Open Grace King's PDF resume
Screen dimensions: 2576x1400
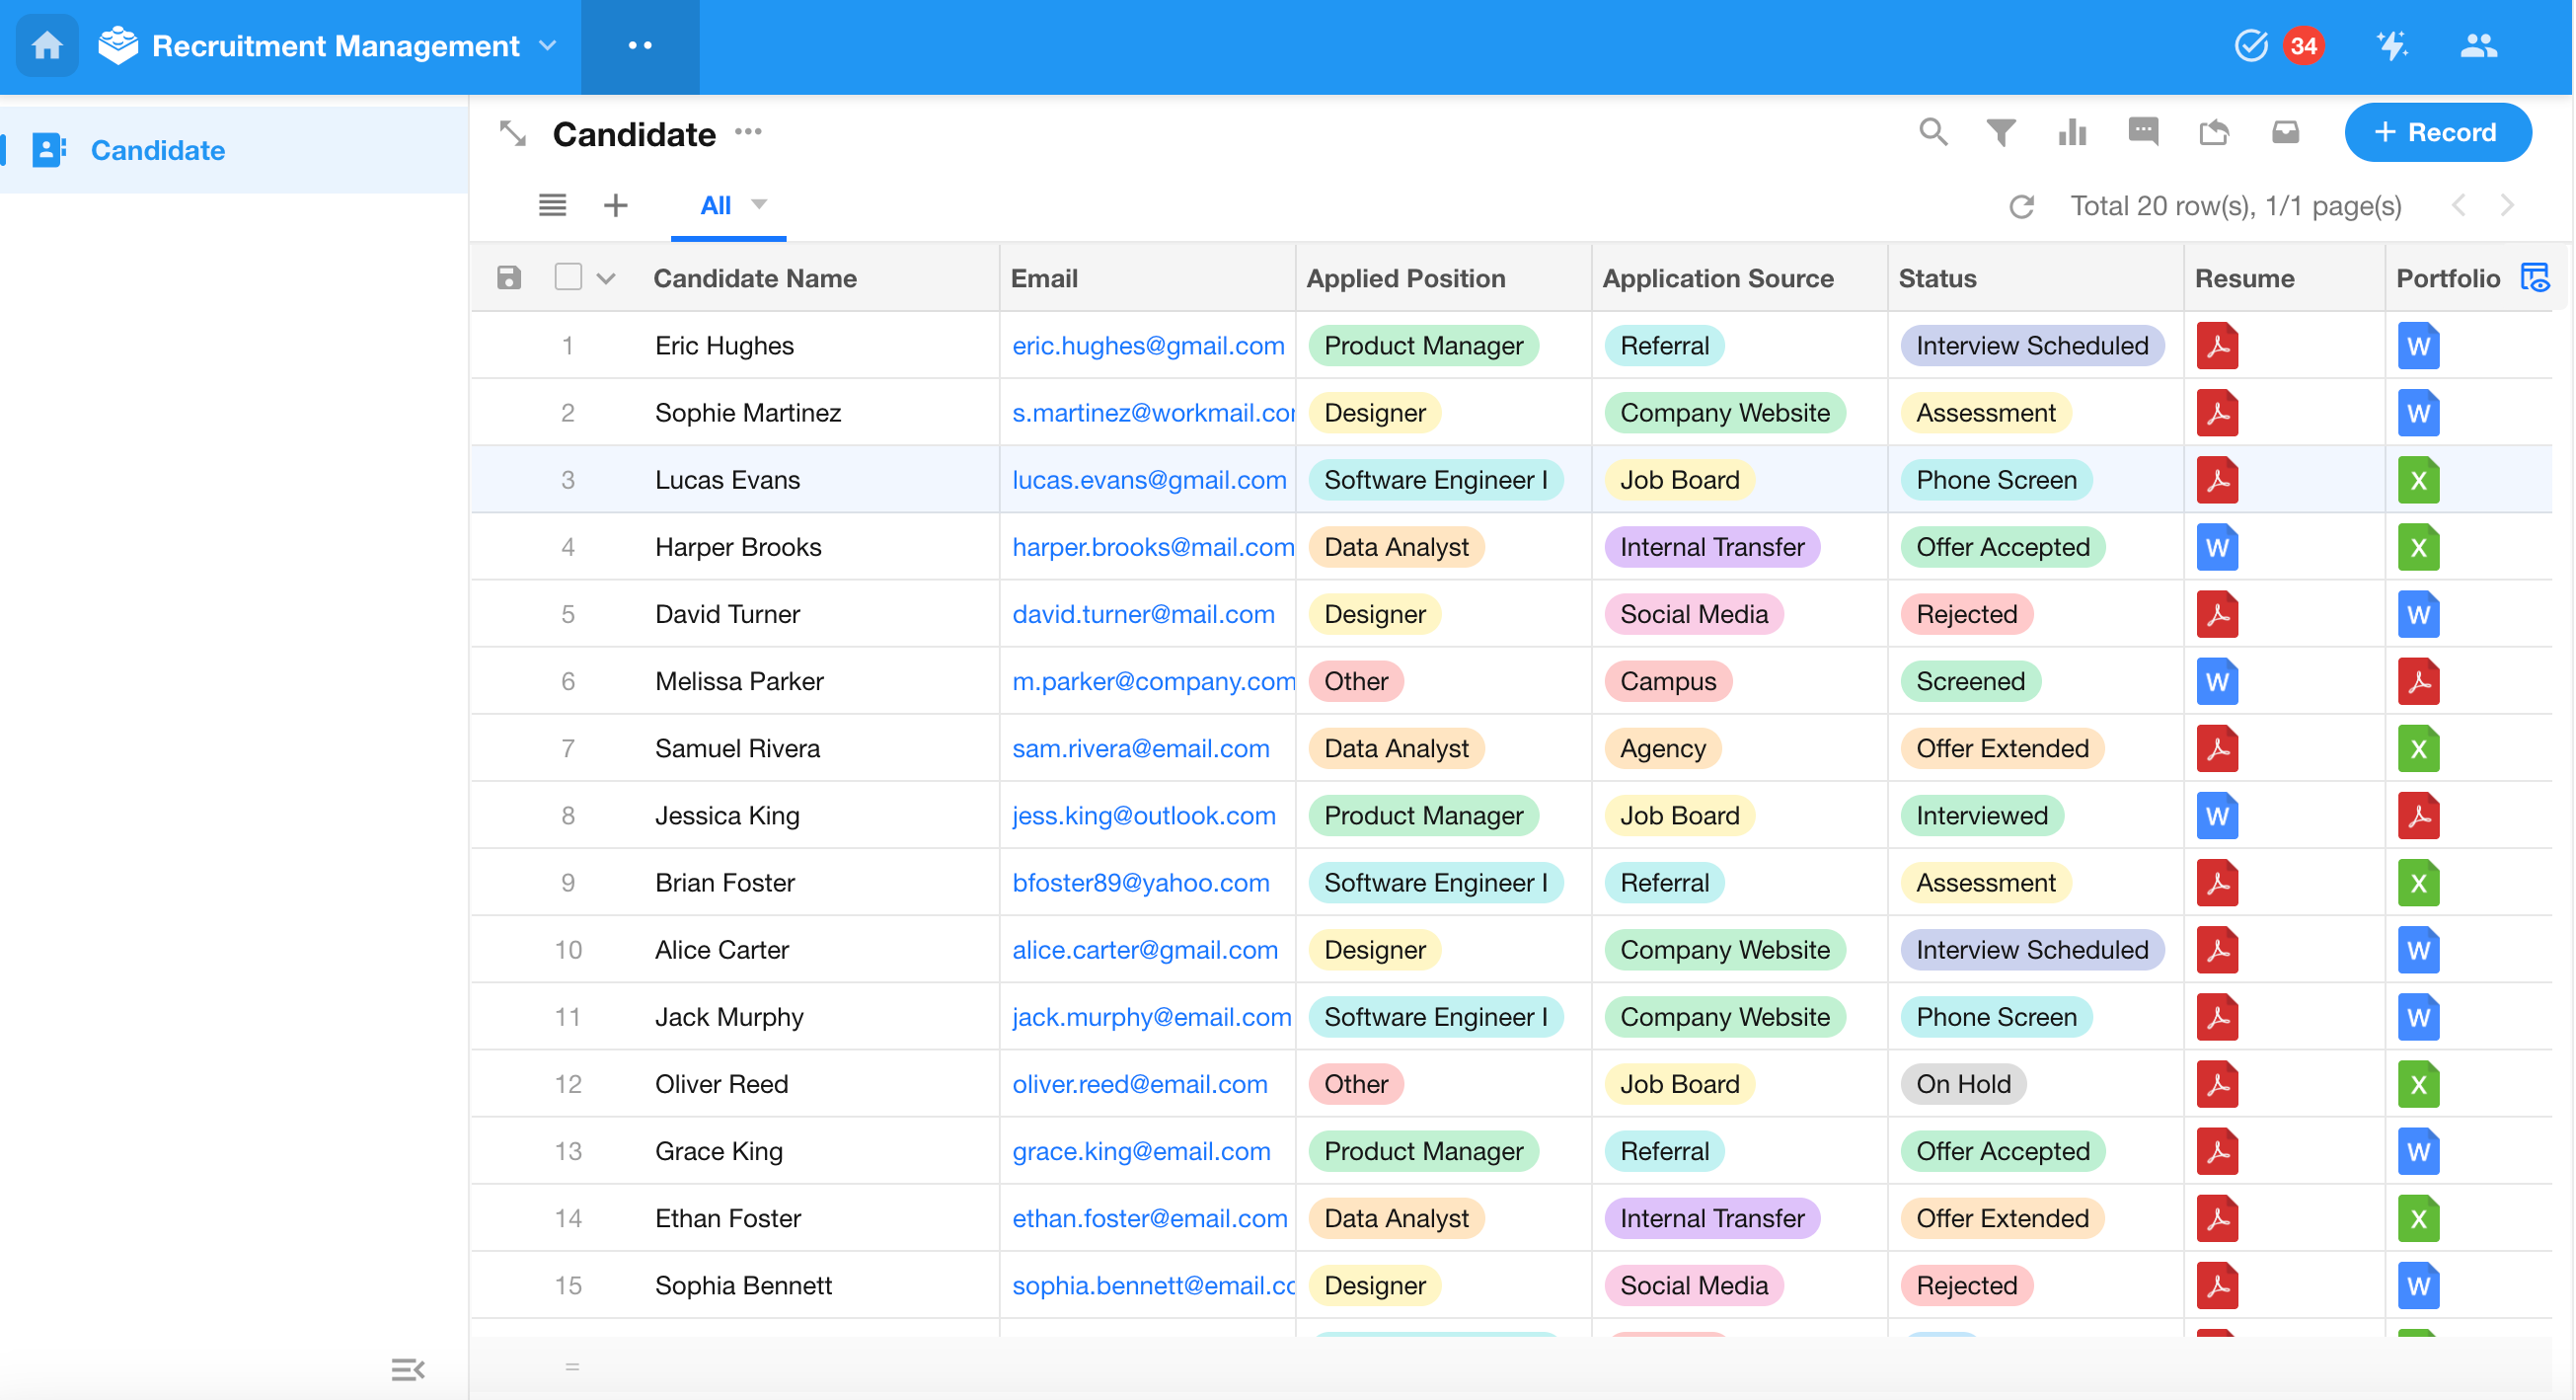(x=2217, y=1151)
